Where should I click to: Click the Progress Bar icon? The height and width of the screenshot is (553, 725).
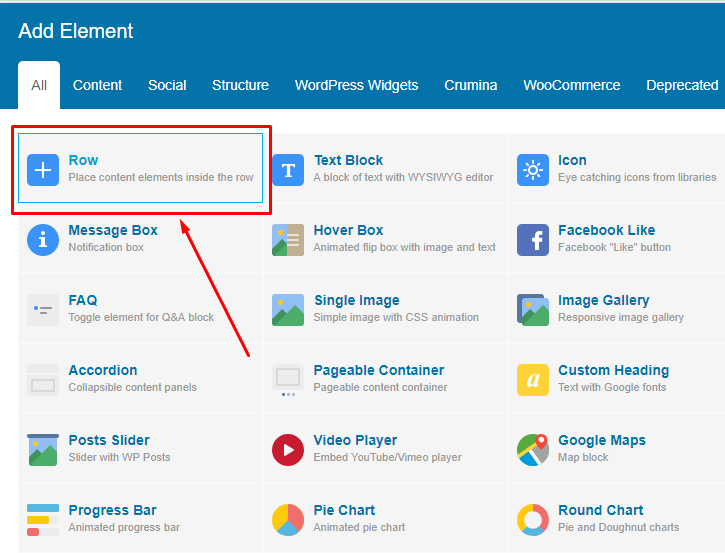pos(43,520)
